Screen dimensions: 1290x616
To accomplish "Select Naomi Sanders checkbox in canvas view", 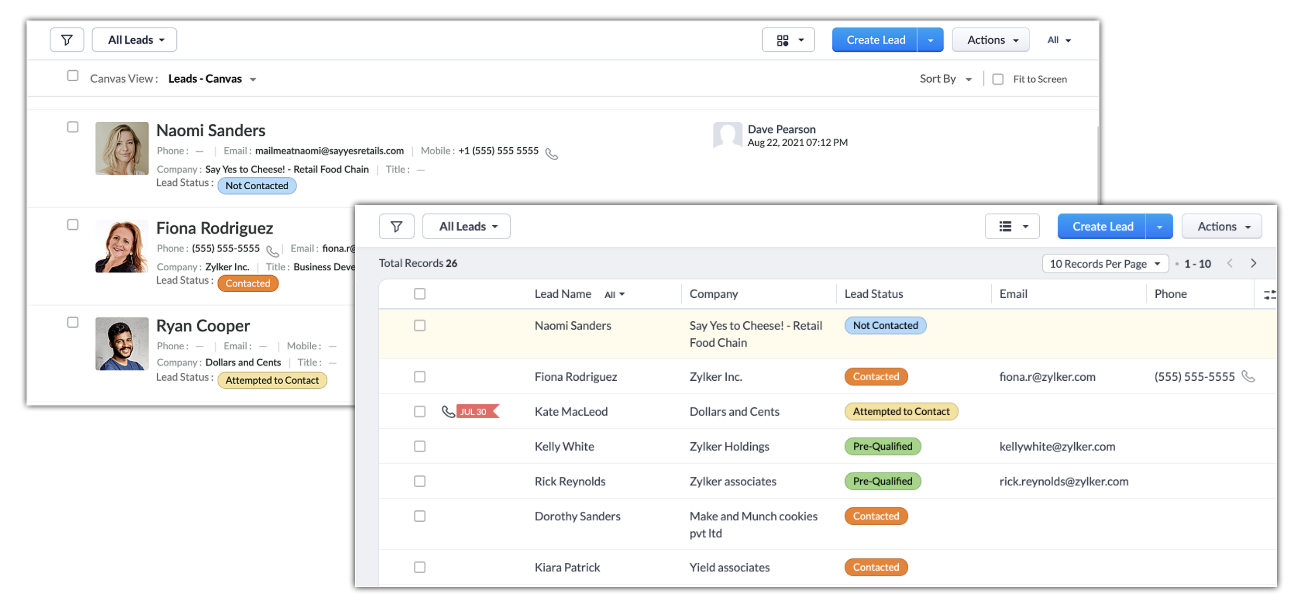I will pos(72,127).
